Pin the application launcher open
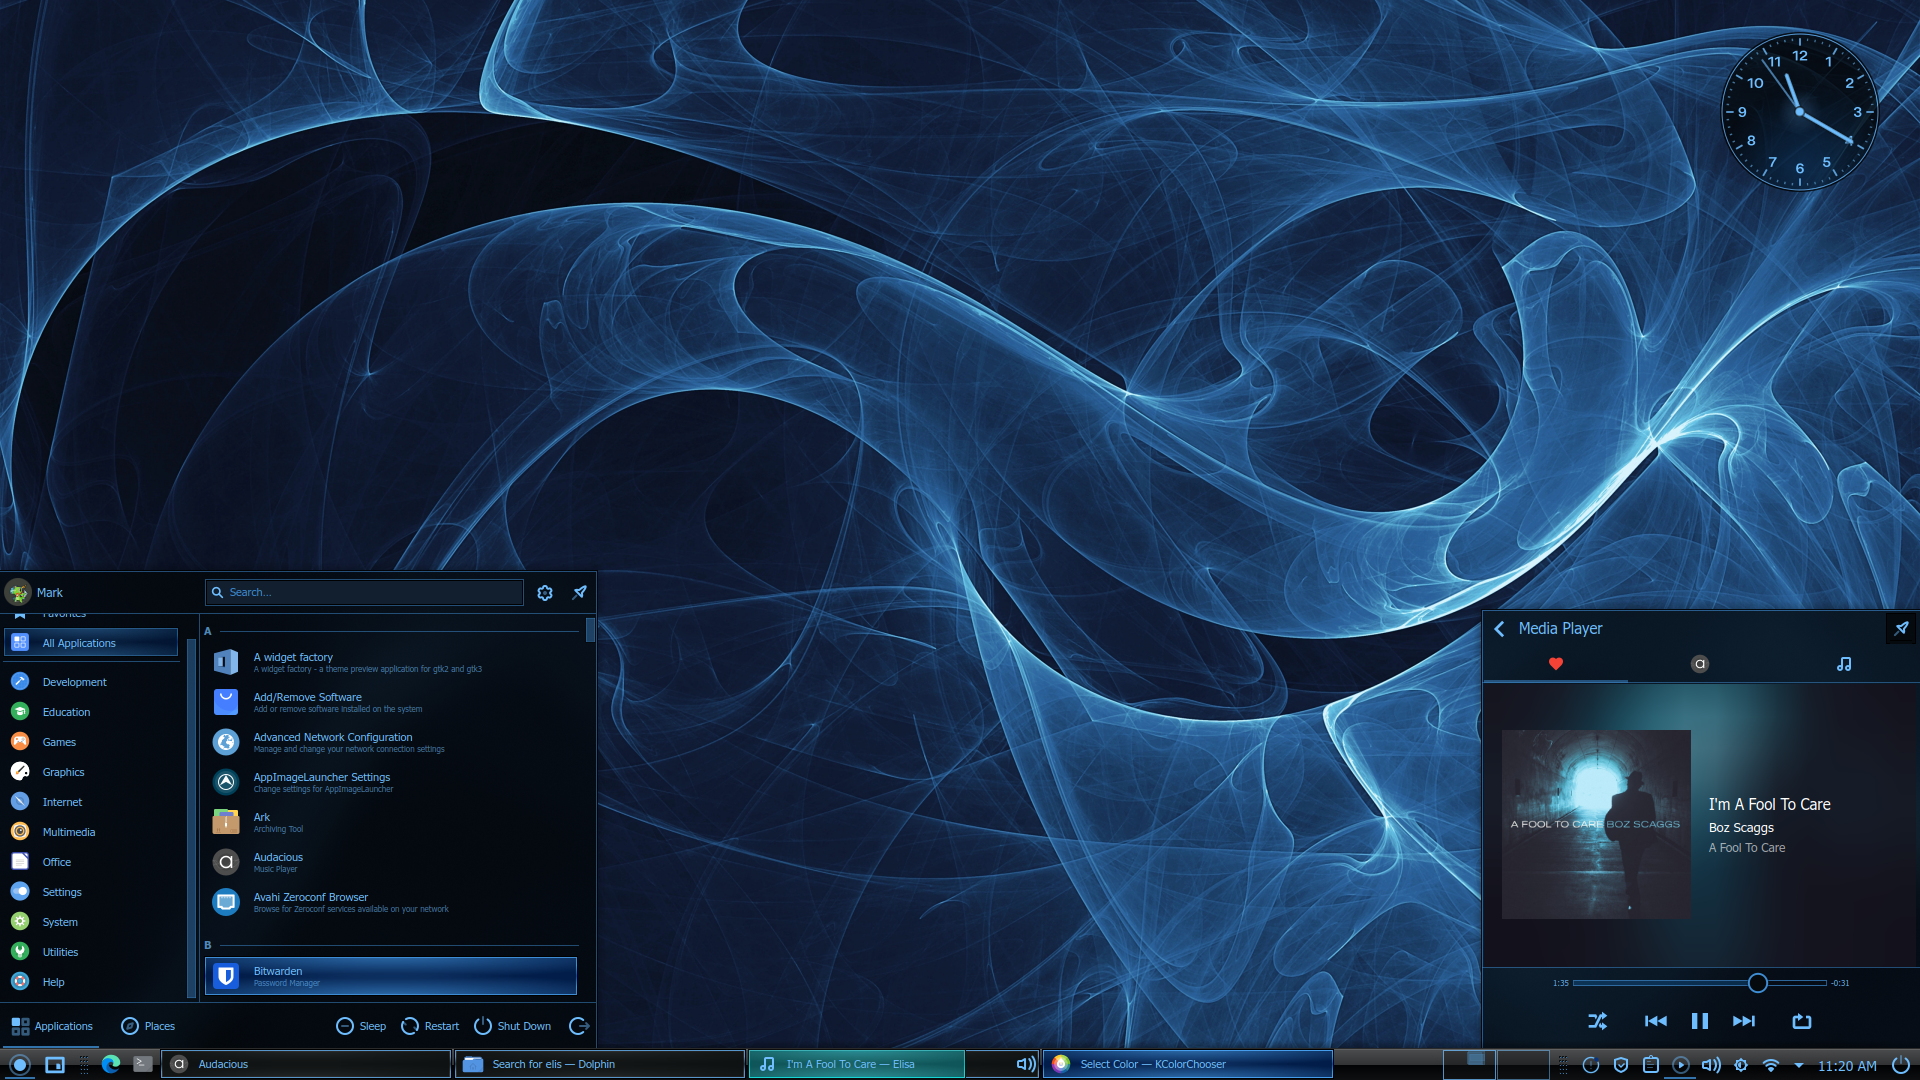Screen dimensions: 1920x1080 [x=579, y=593]
